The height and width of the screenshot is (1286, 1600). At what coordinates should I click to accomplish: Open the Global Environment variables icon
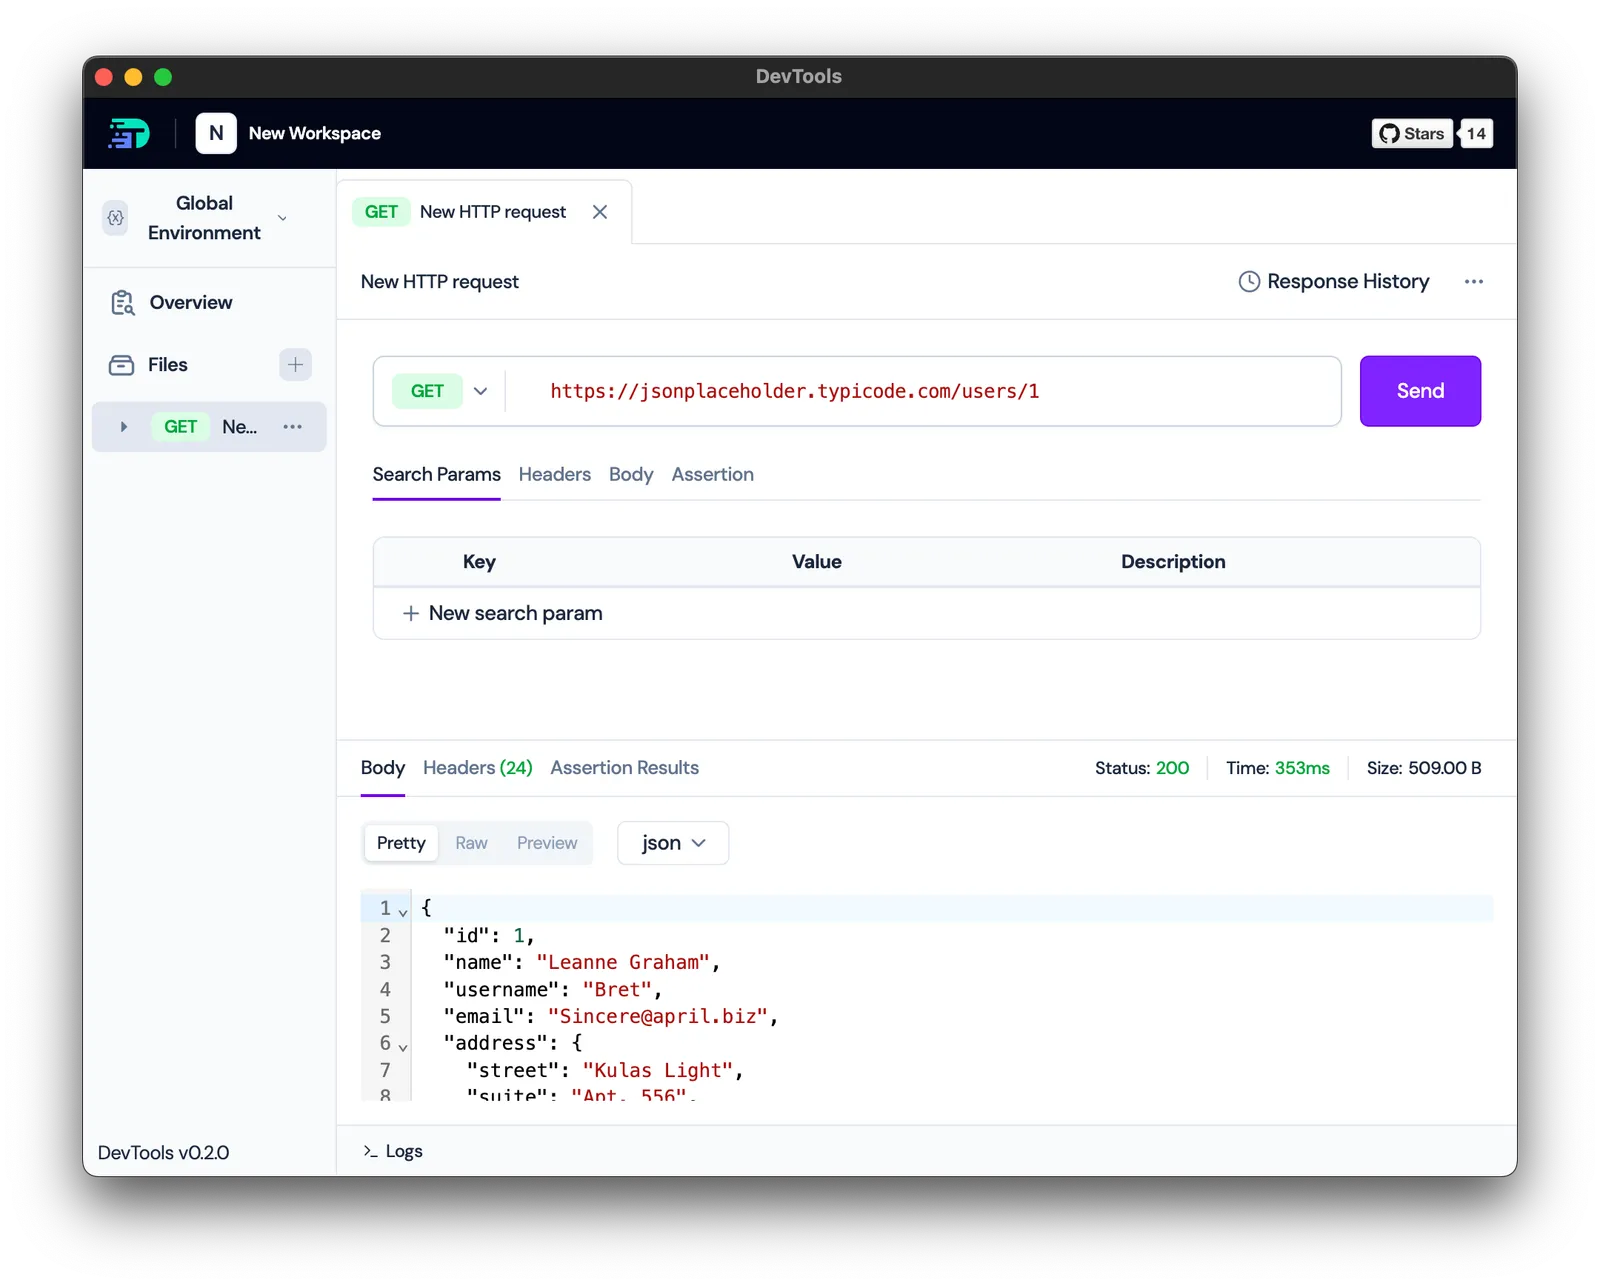coord(116,217)
